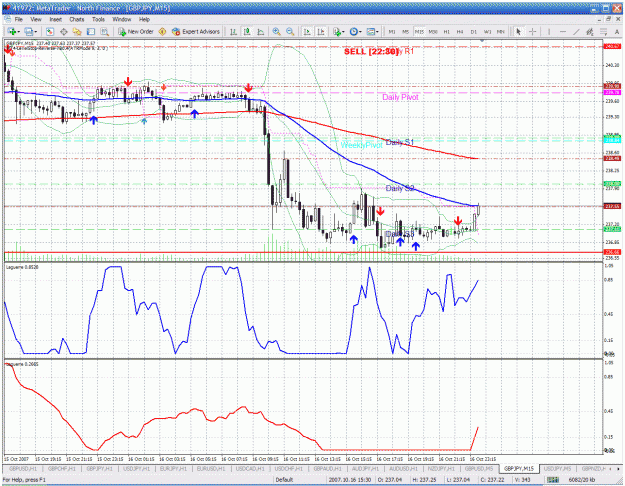The width and height of the screenshot is (625, 486).
Task: Switch to GBPCHF,H1 chart tab
Action: (61, 469)
